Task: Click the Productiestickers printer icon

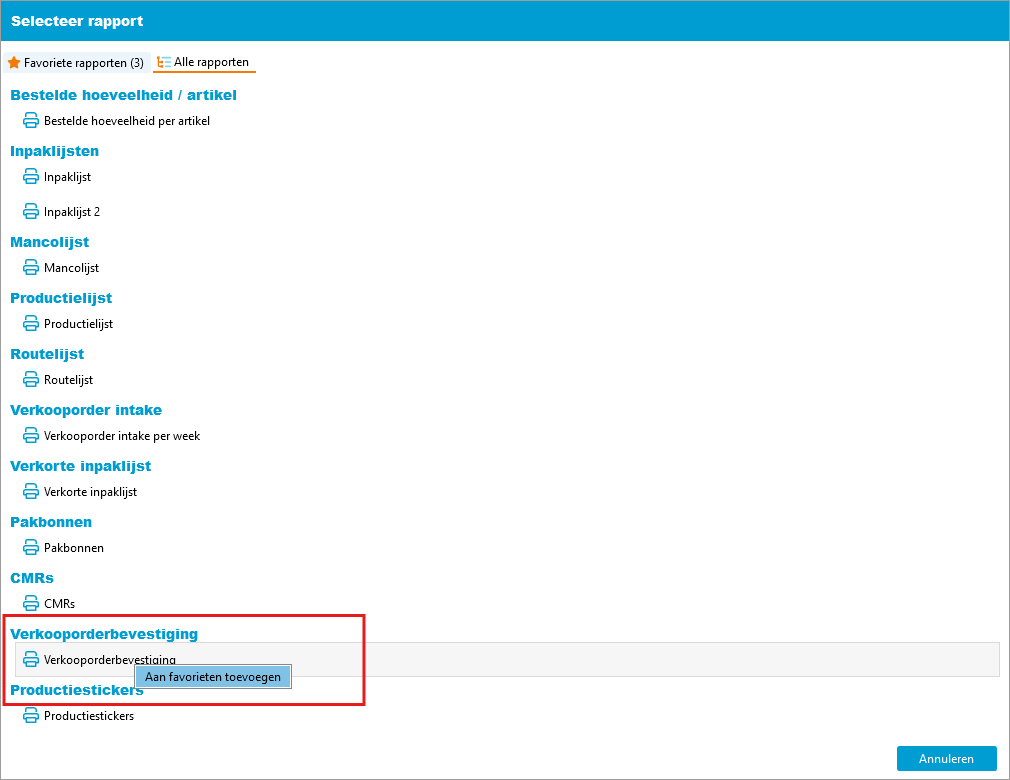Action: [x=31, y=716]
